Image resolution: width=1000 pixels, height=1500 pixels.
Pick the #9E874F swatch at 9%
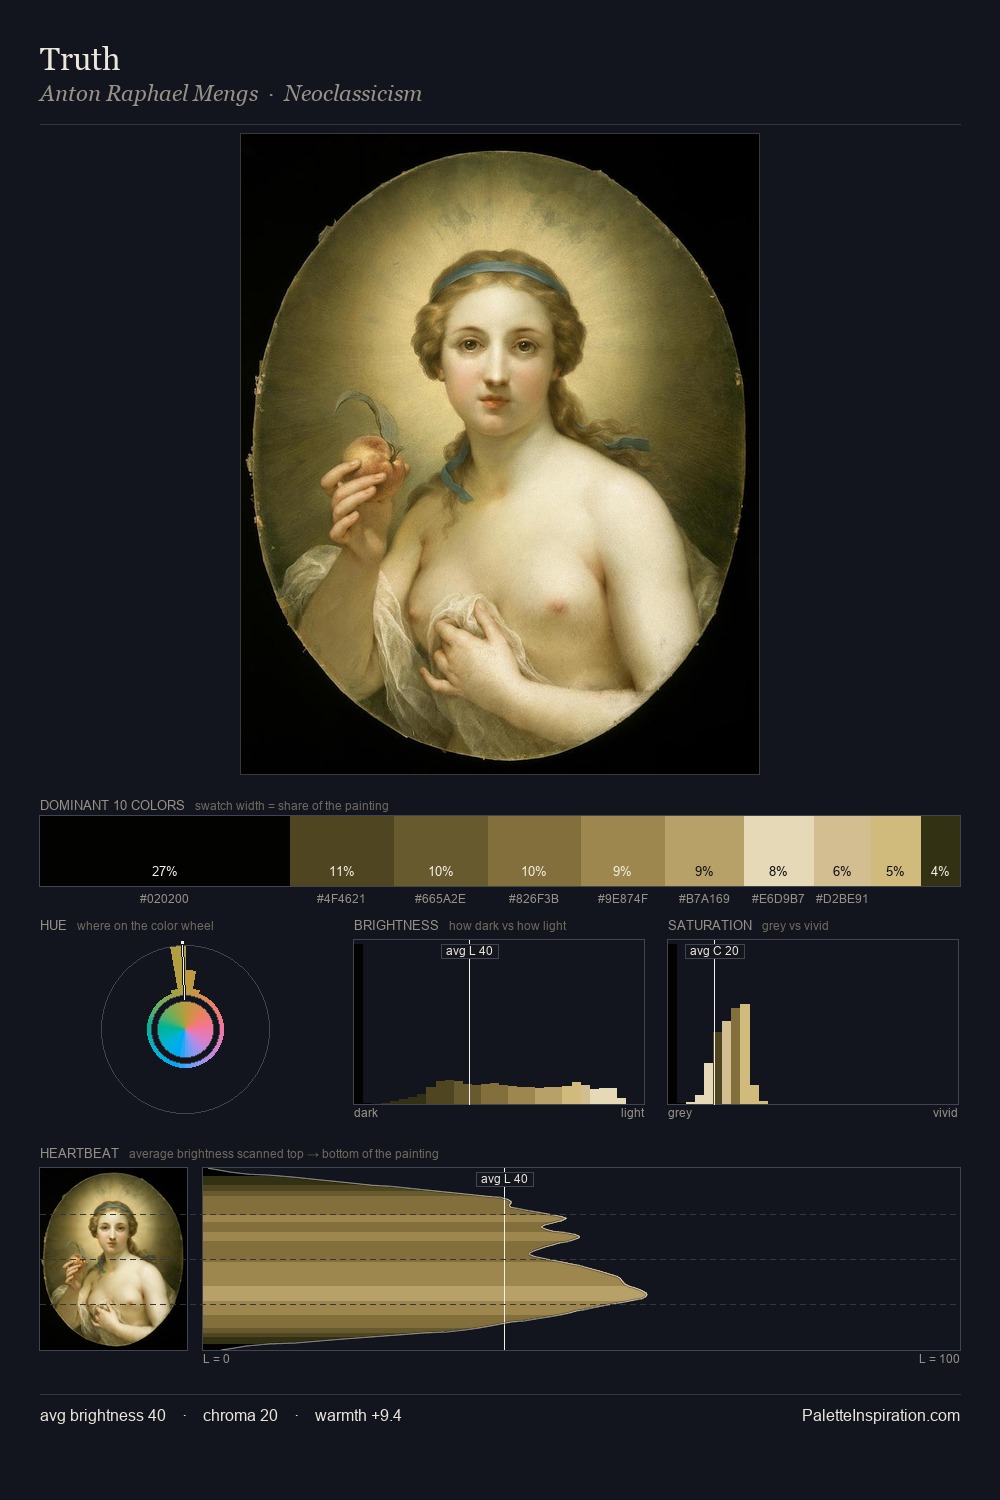point(623,851)
